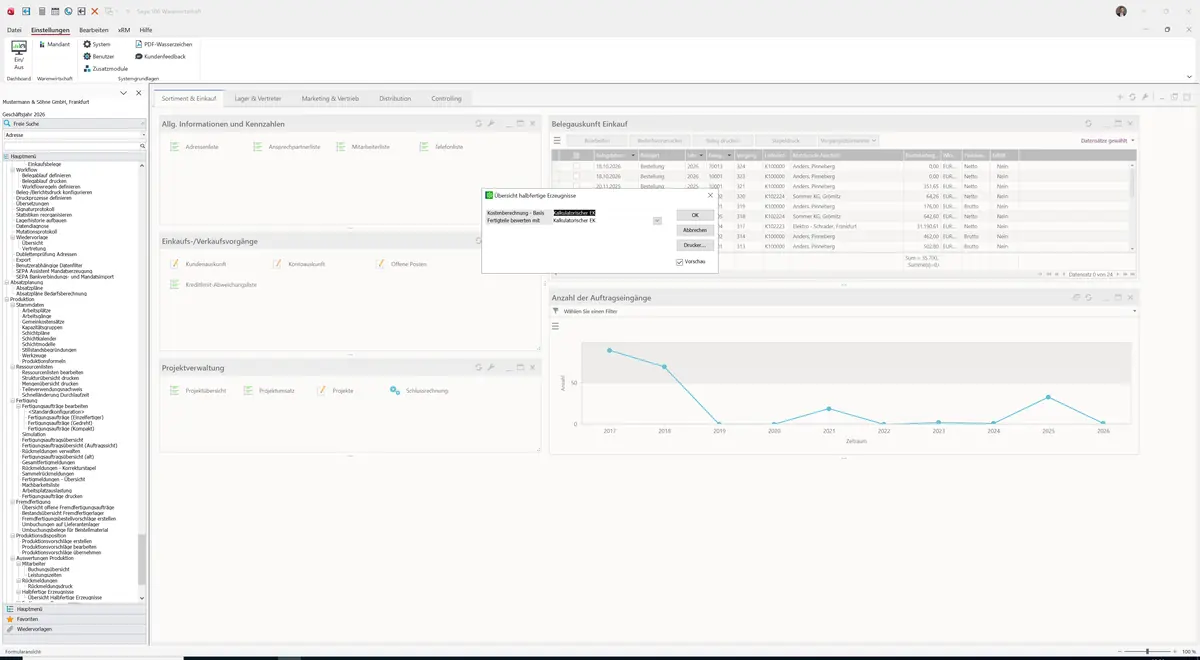
Task: Open Projektübersicht shortcut
Action: click(x=198, y=390)
